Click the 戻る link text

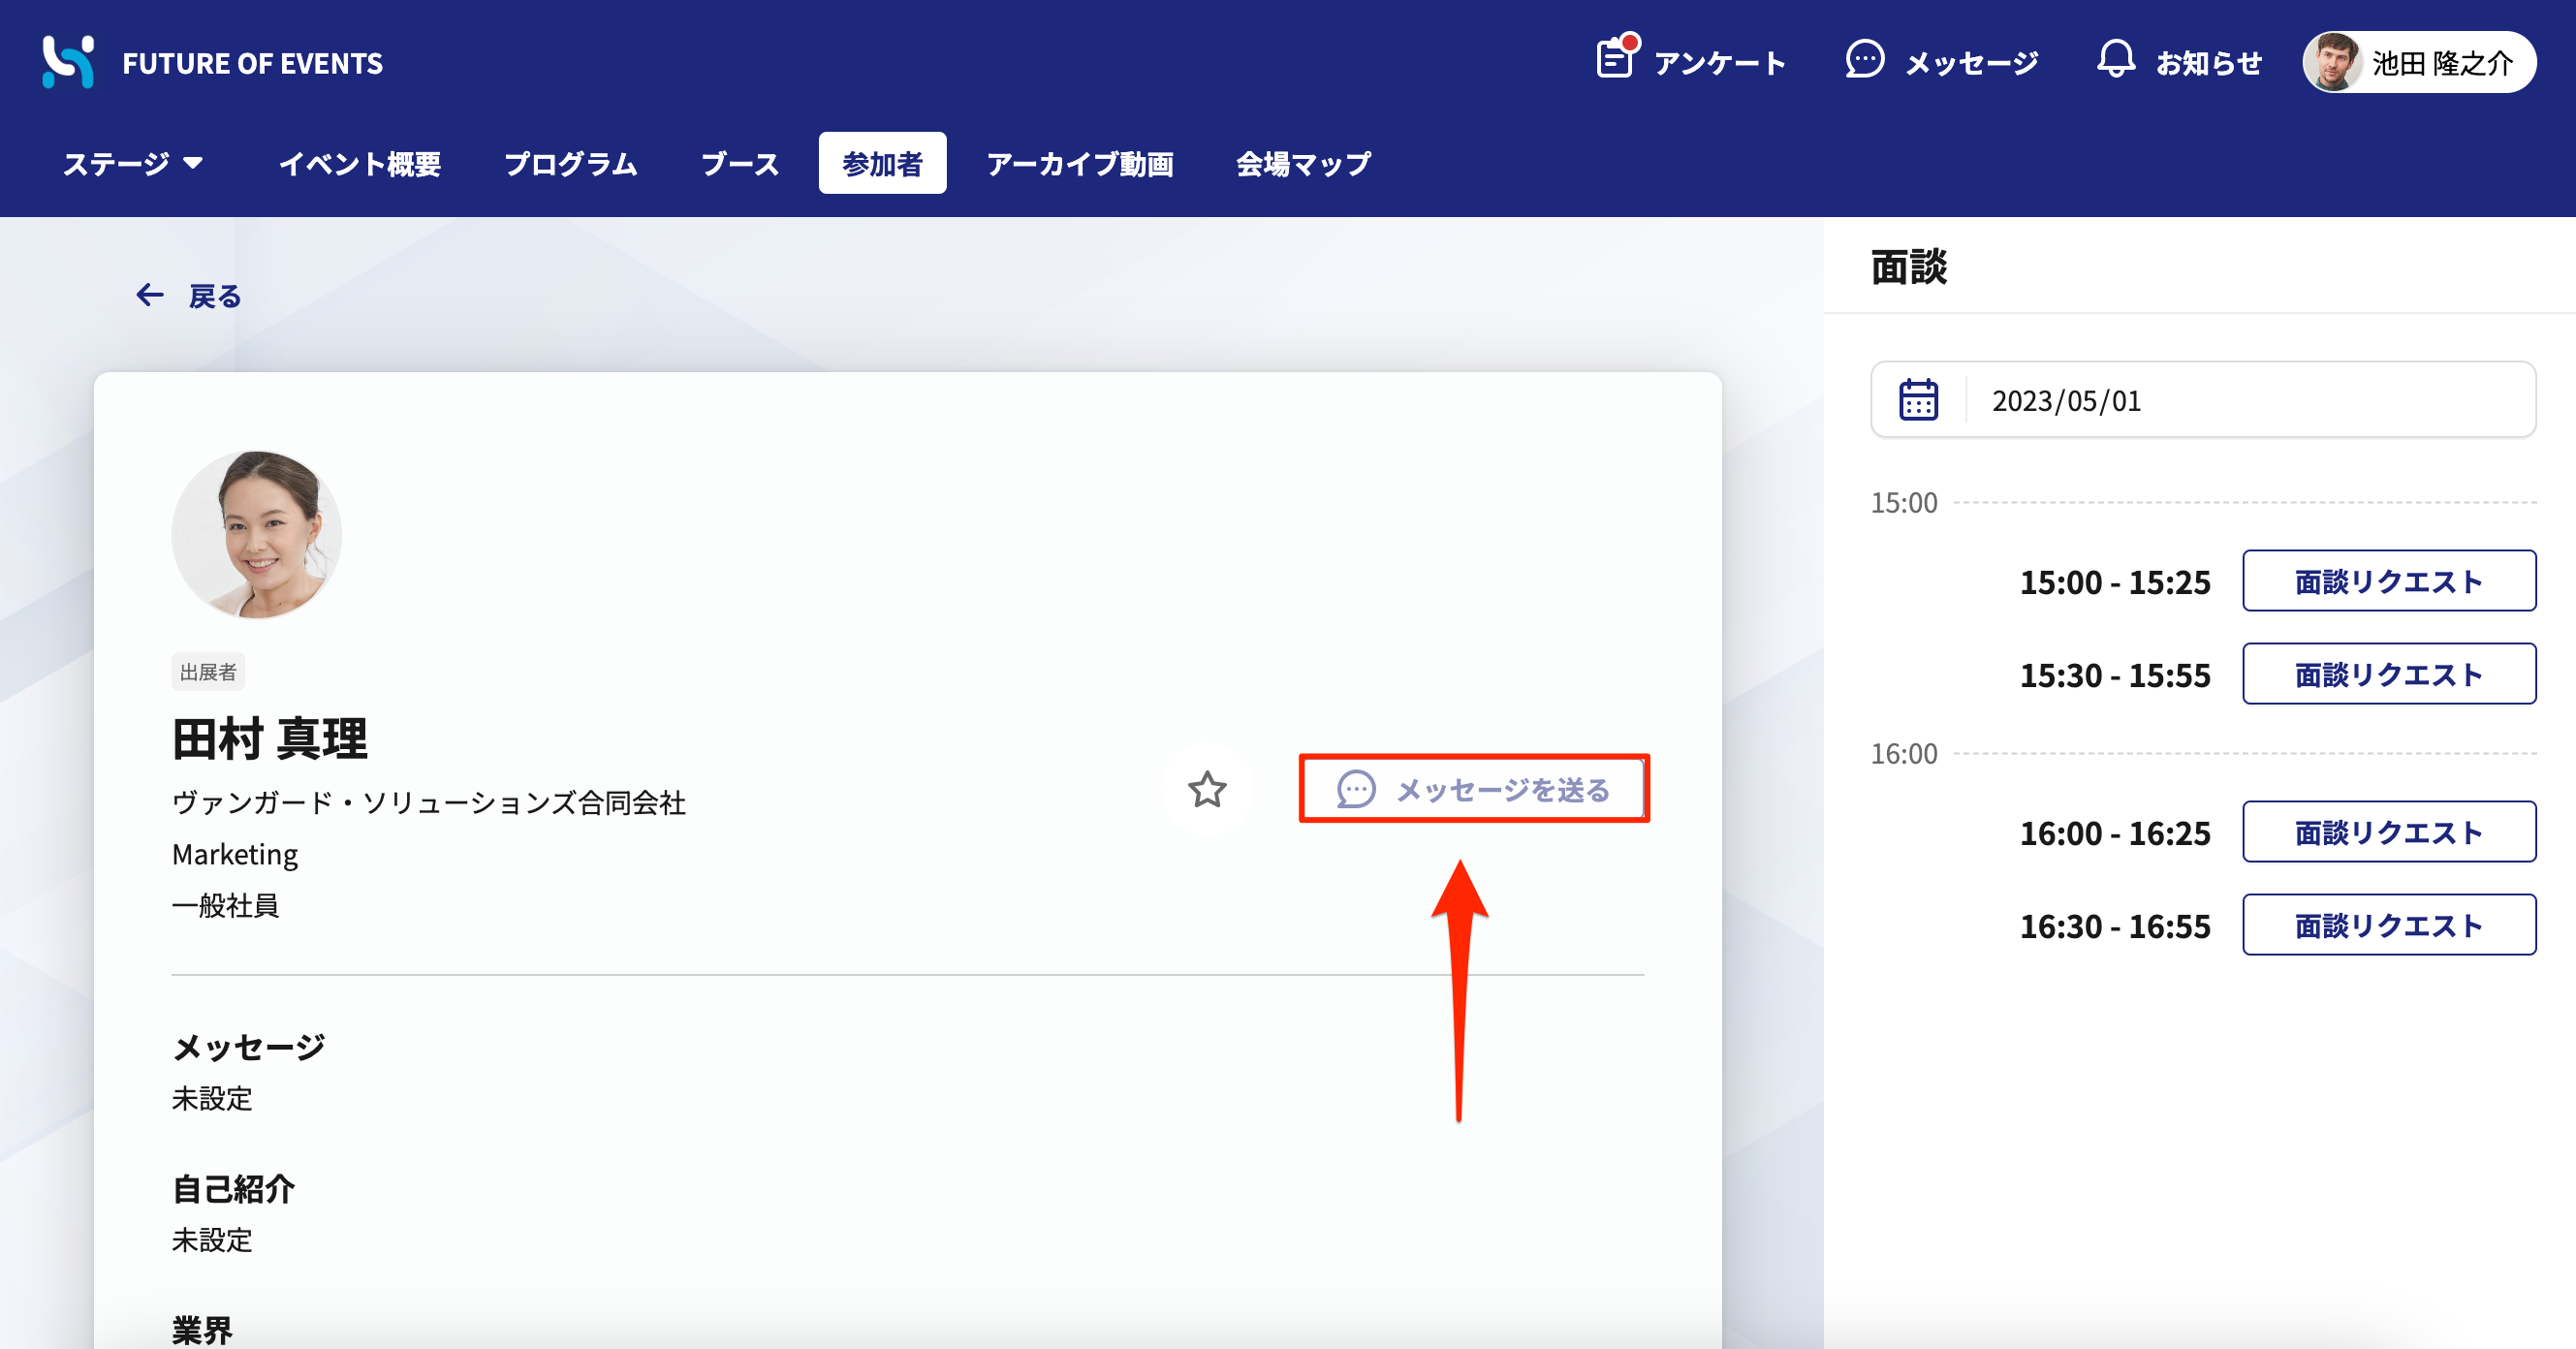coord(215,296)
